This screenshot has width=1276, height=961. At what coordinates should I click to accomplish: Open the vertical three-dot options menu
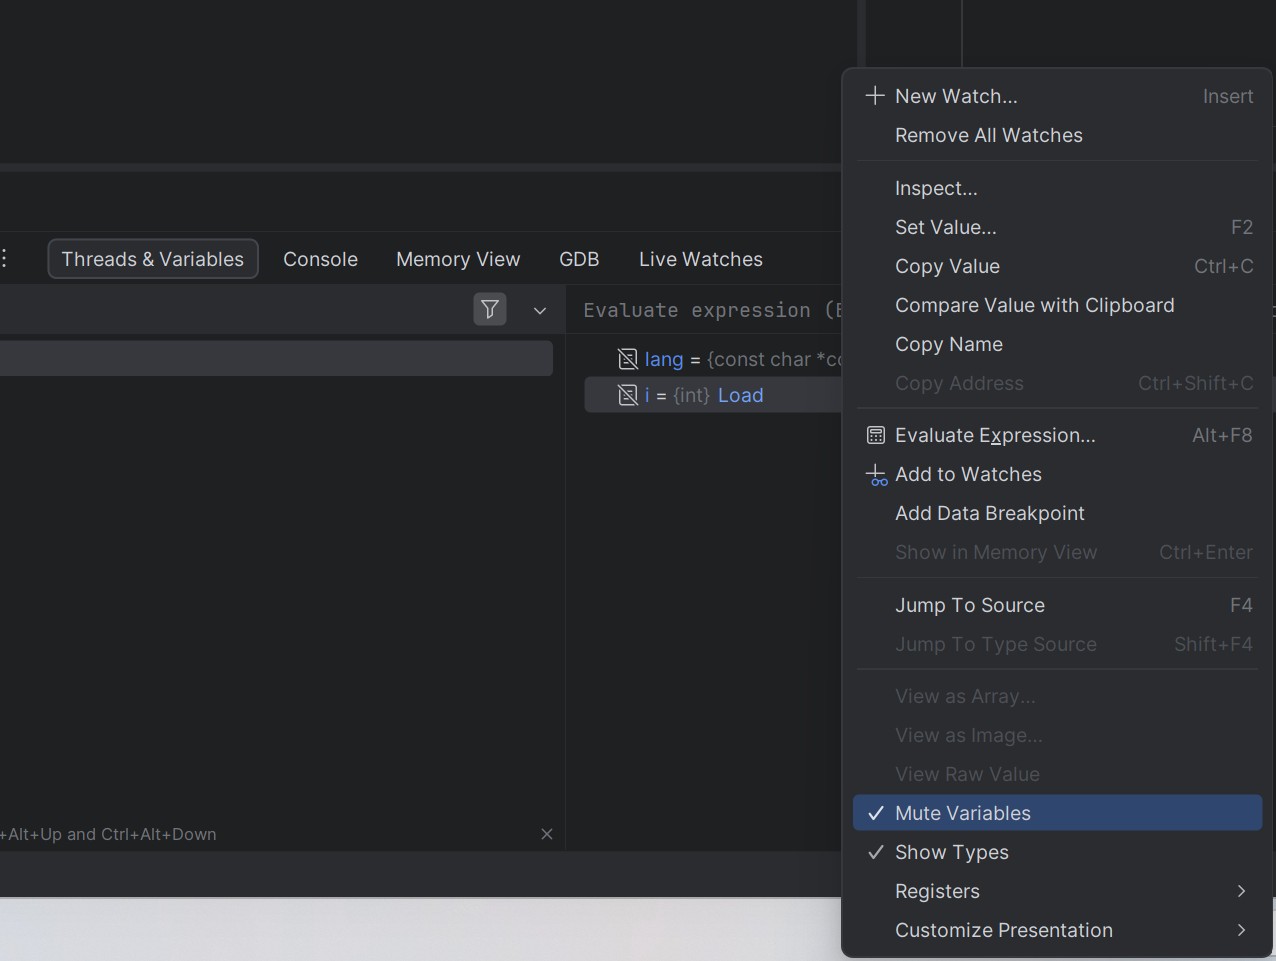4,259
